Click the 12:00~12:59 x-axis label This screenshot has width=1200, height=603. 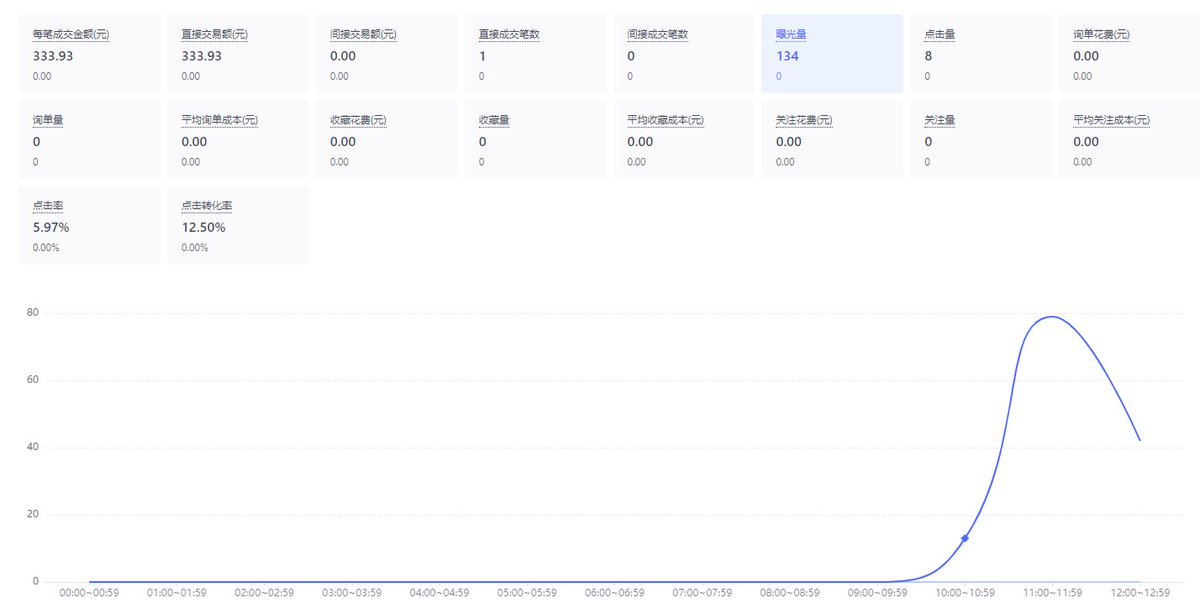[1140, 592]
